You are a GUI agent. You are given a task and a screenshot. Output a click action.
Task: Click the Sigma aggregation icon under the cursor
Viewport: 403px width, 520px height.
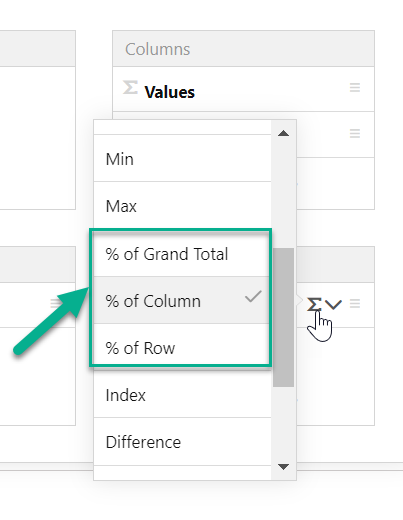[x=314, y=304]
